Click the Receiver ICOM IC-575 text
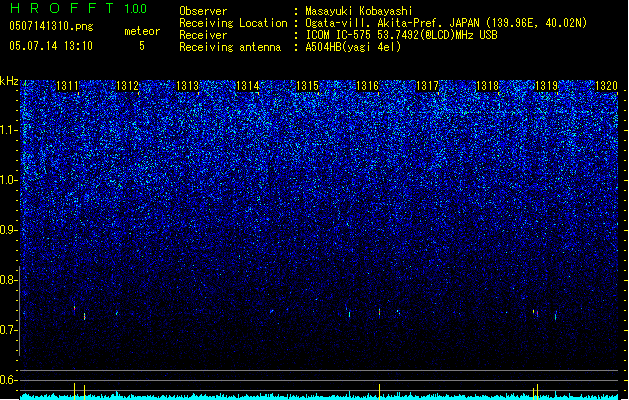629x400 pixels. tap(401, 35)
